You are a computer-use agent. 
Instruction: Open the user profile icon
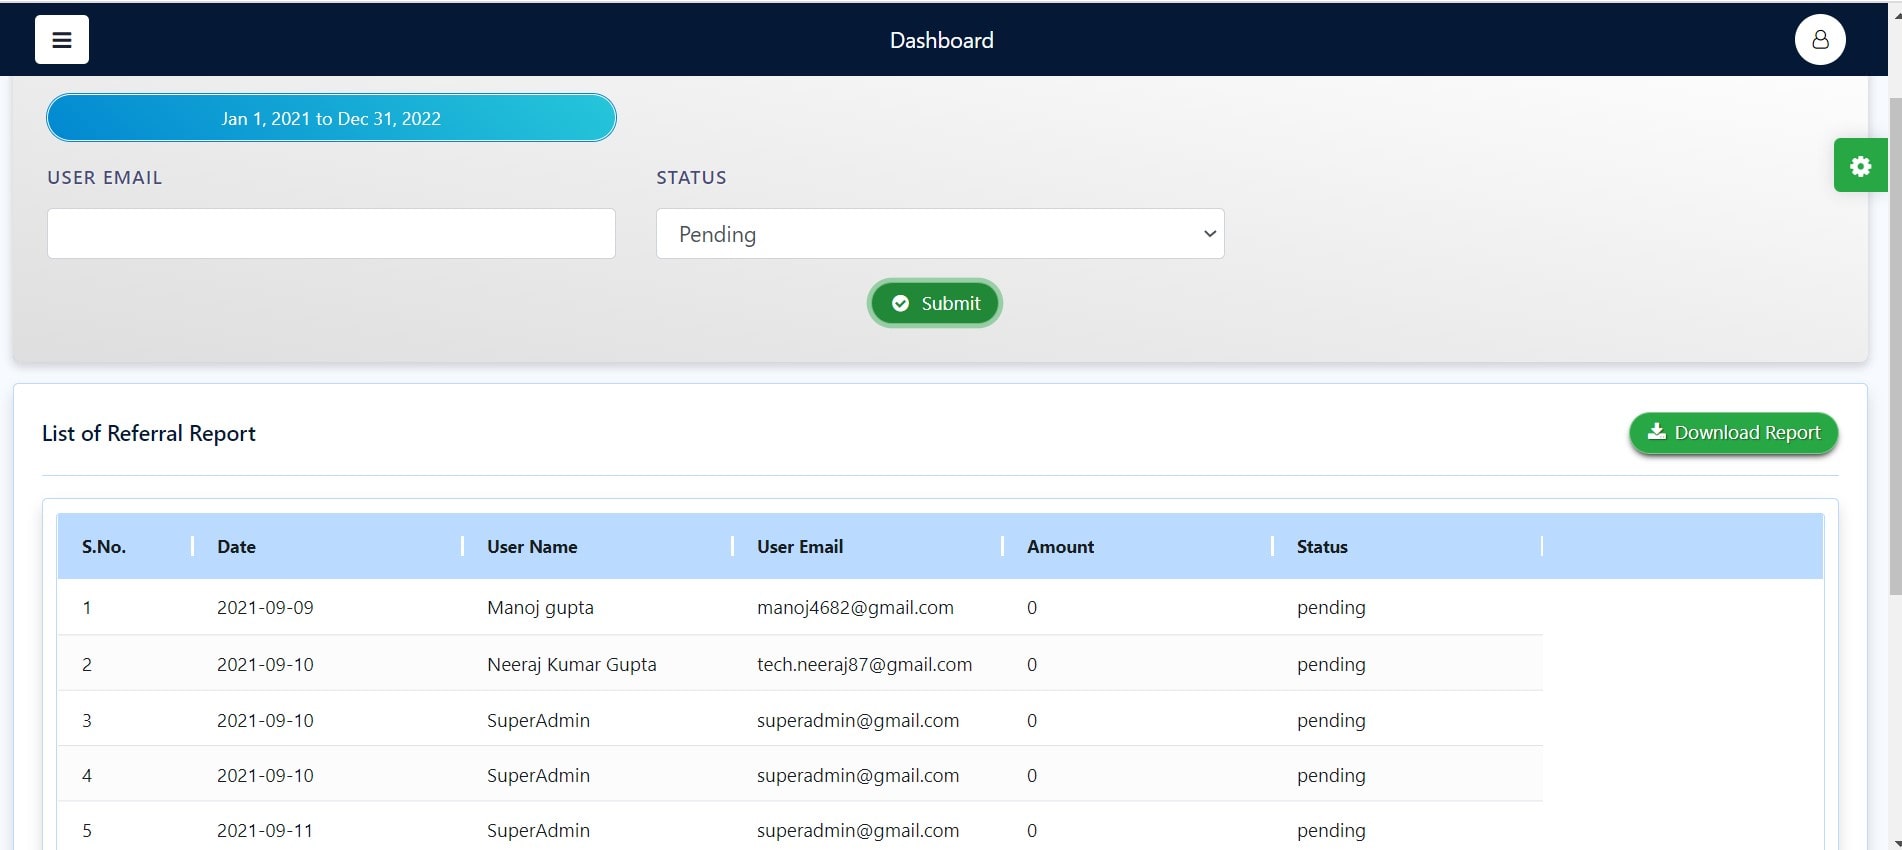pyautogui.click(x=1820, y=40)
